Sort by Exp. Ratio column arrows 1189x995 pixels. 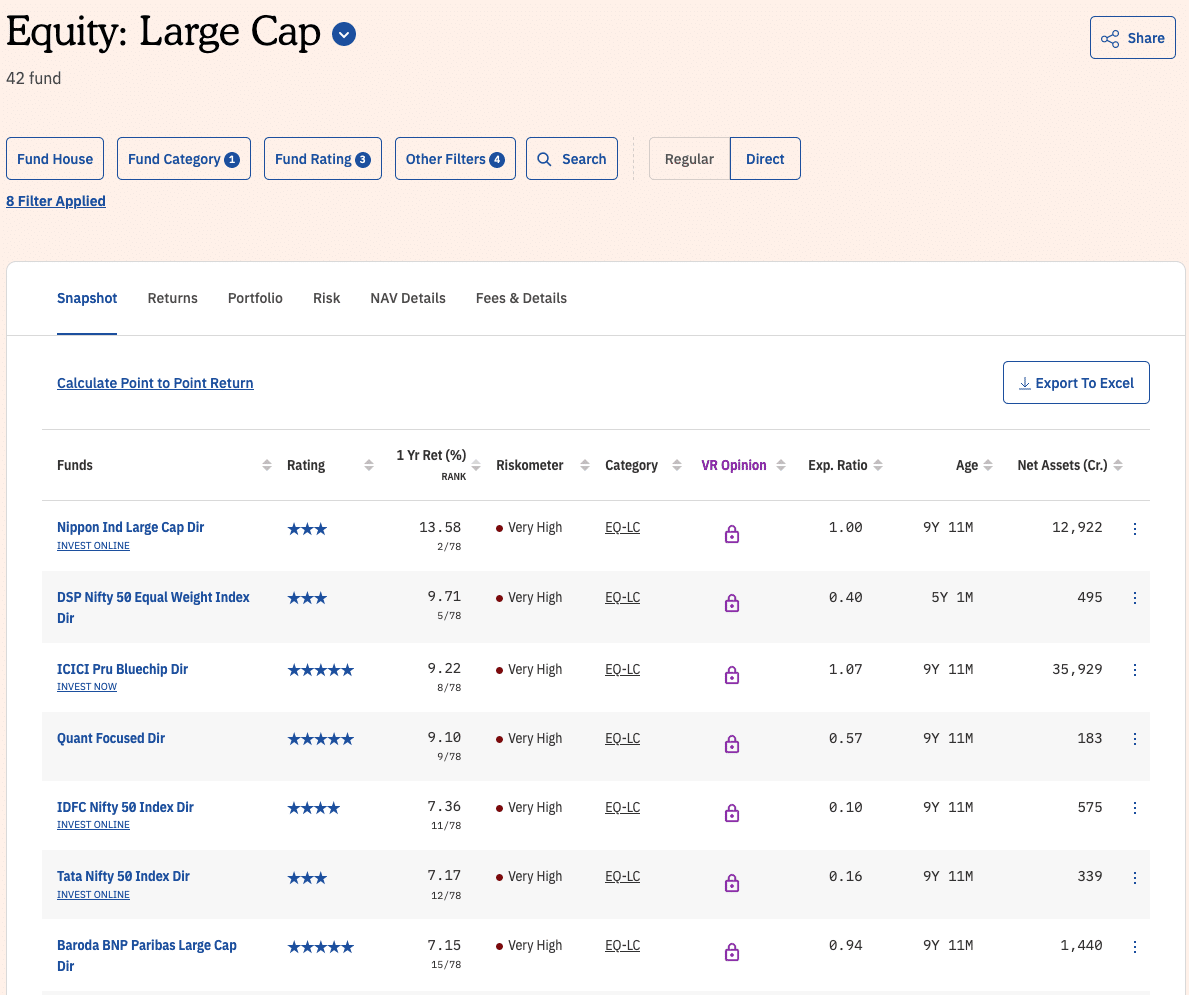point(878,465)
